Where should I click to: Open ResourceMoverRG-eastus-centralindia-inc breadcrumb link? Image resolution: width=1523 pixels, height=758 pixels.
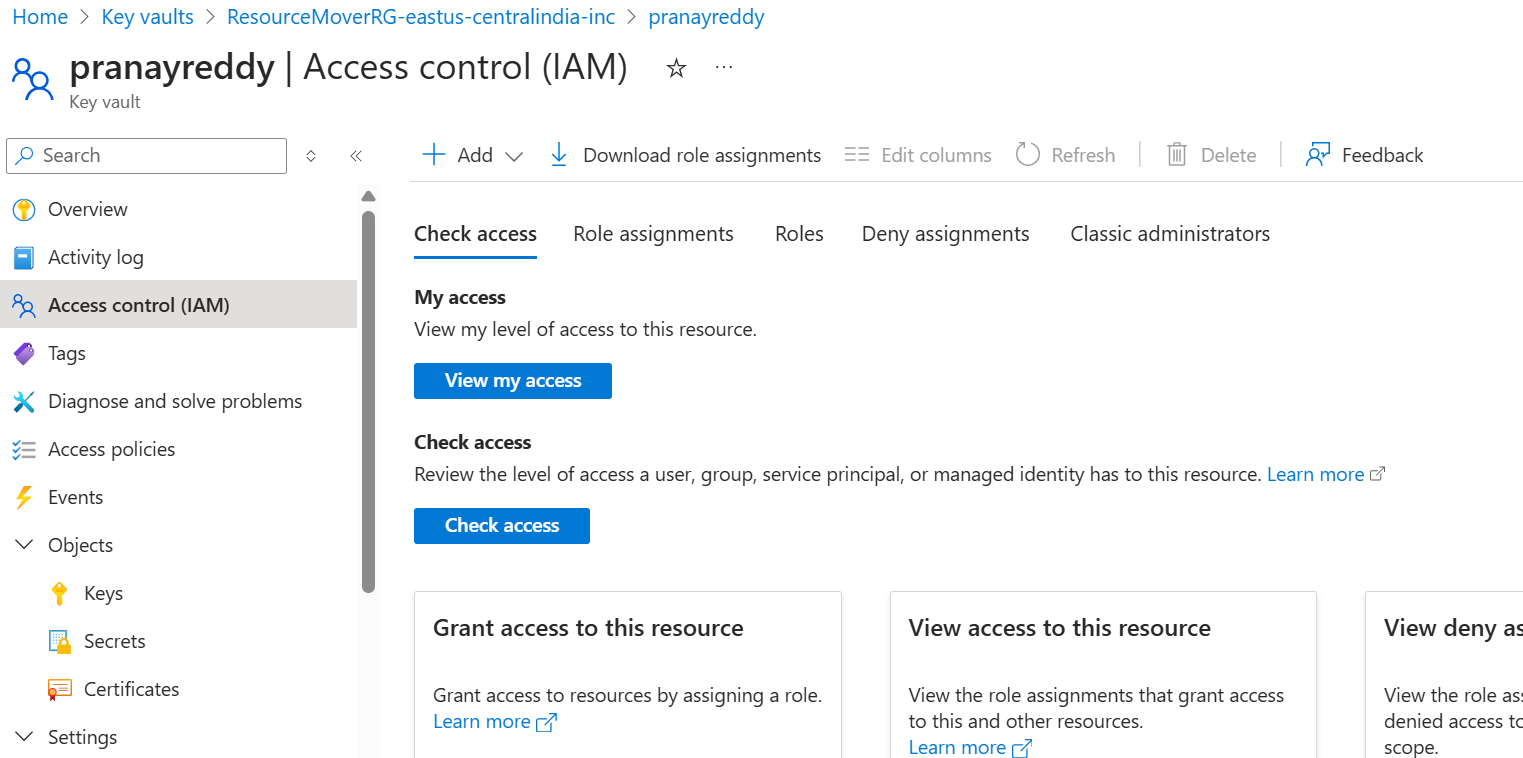point(421,17)
